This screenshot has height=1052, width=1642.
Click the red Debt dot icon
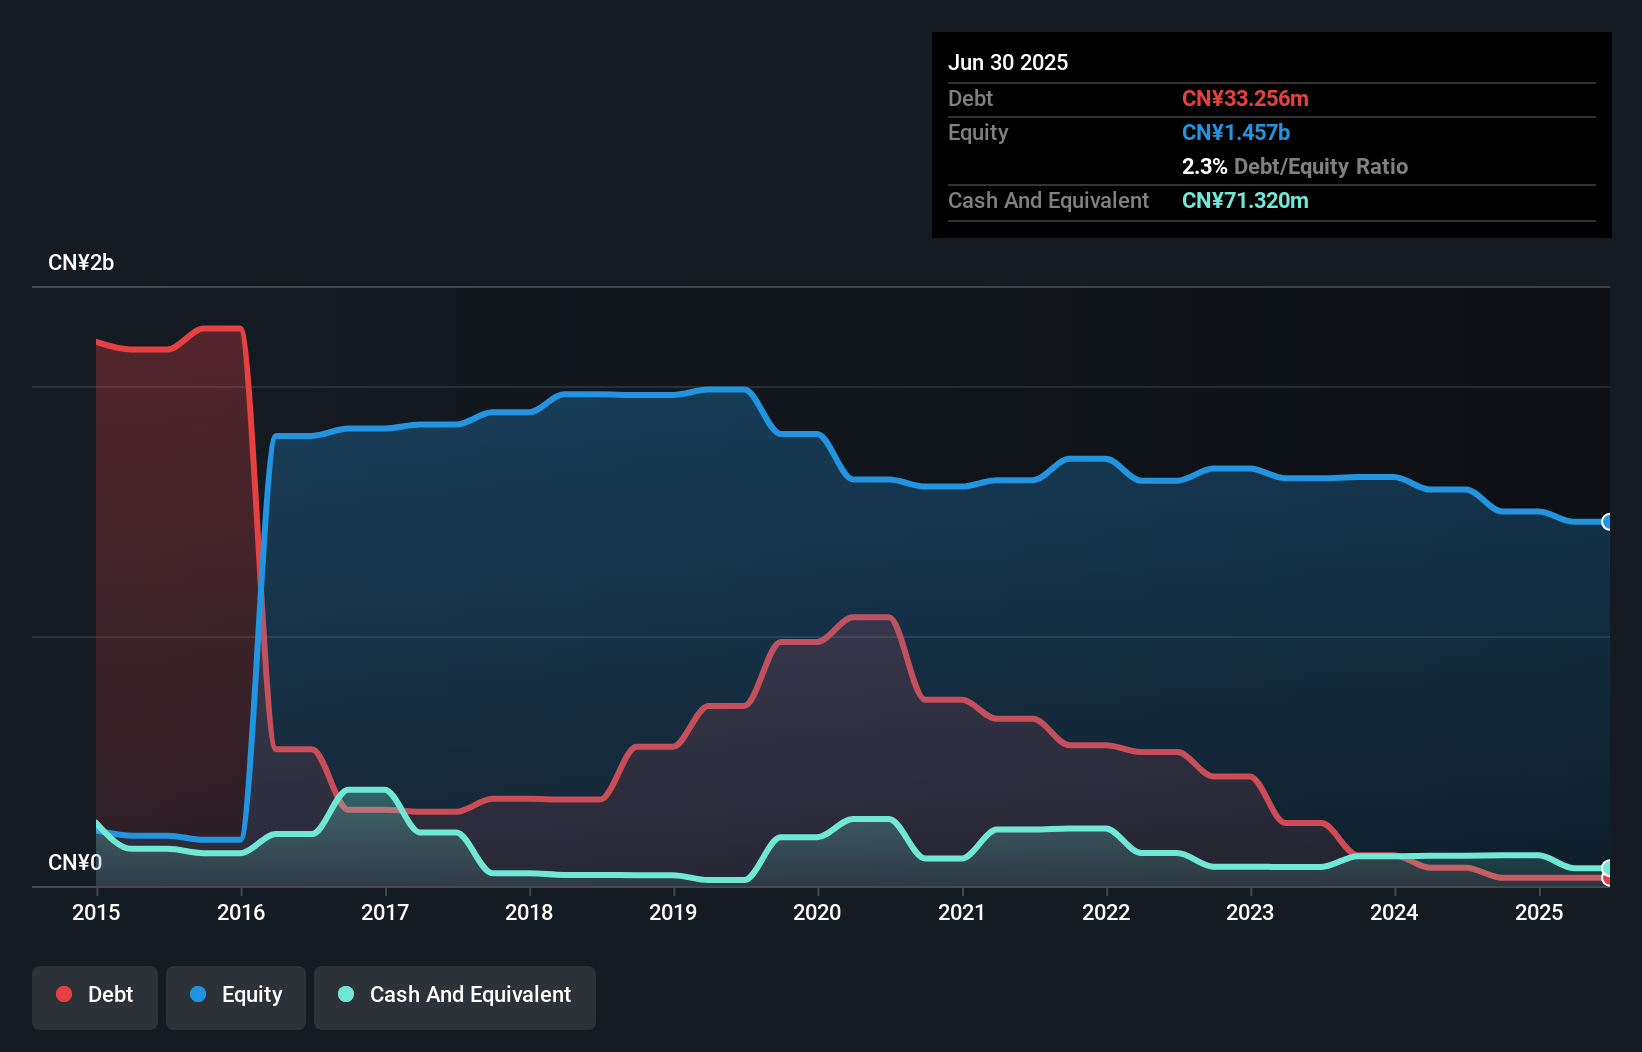coord(64,994)
